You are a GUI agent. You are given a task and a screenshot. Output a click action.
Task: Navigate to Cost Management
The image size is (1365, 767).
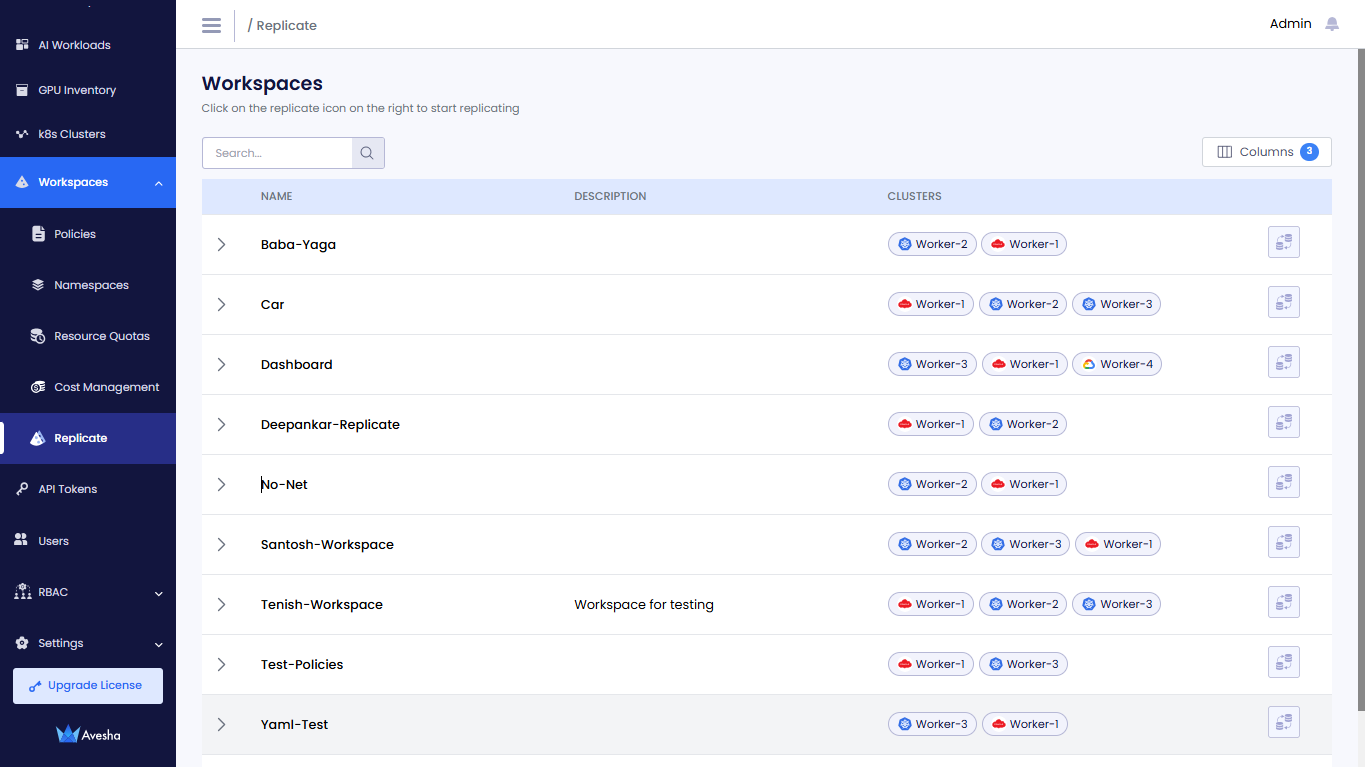click(106, 387)
